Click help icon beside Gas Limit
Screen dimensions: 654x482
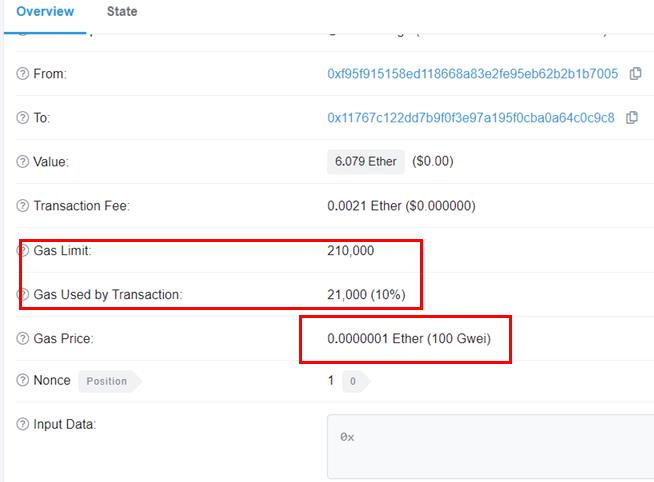(x=24, y=251)
